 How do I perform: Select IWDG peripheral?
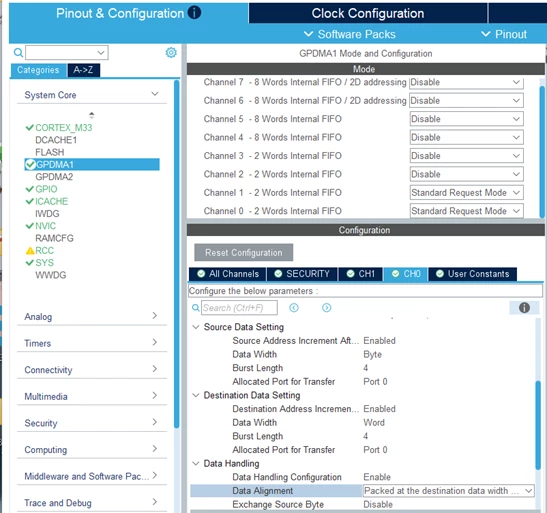click(47, 213)
